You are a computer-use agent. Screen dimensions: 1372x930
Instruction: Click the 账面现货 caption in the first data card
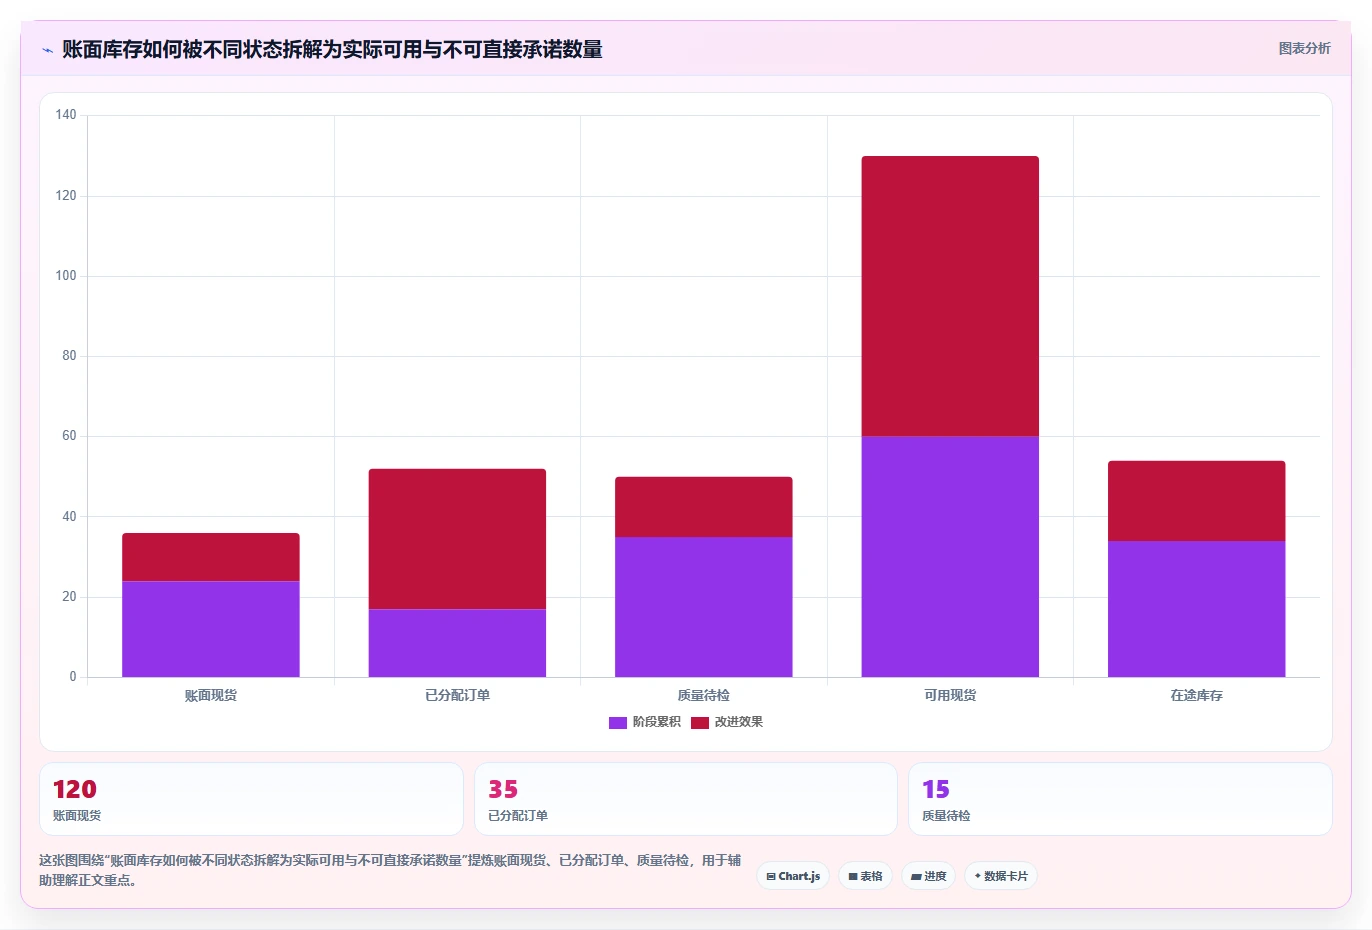77,816
